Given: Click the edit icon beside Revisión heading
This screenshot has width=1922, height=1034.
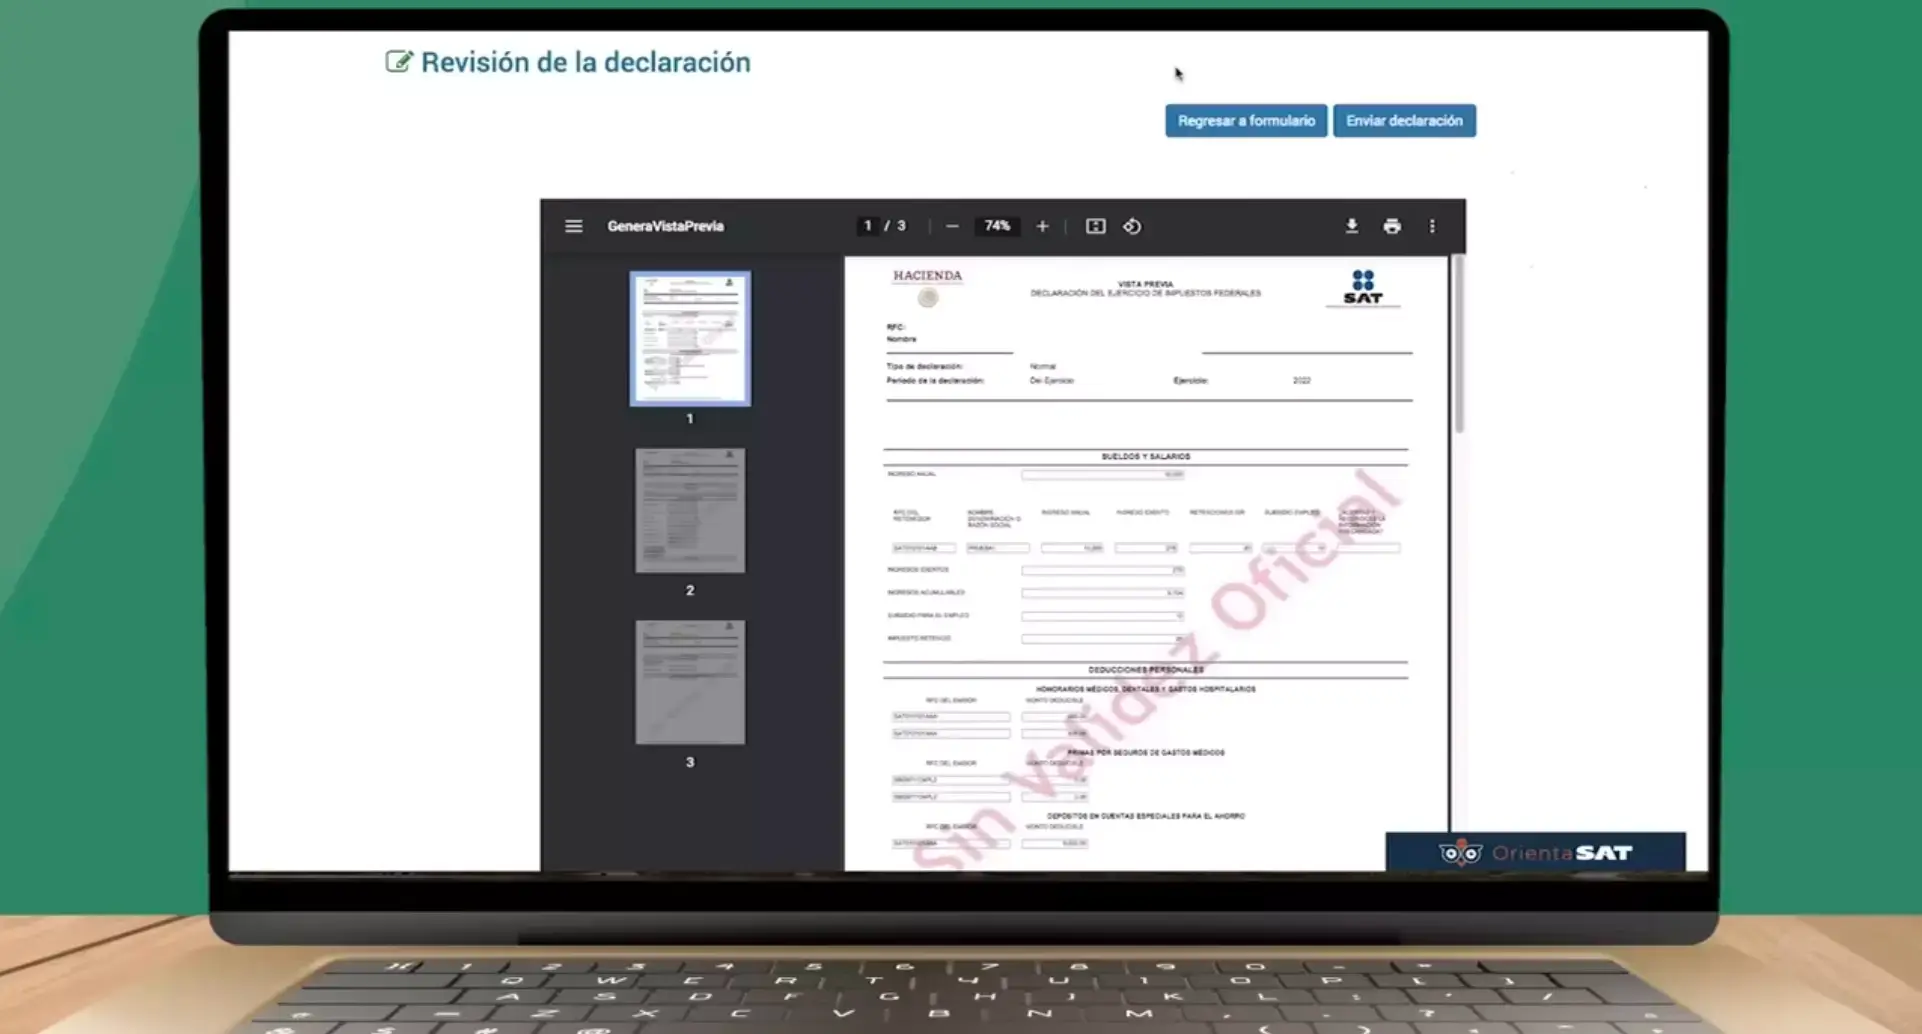Looking at the screenshot, I should coord(398,62).
